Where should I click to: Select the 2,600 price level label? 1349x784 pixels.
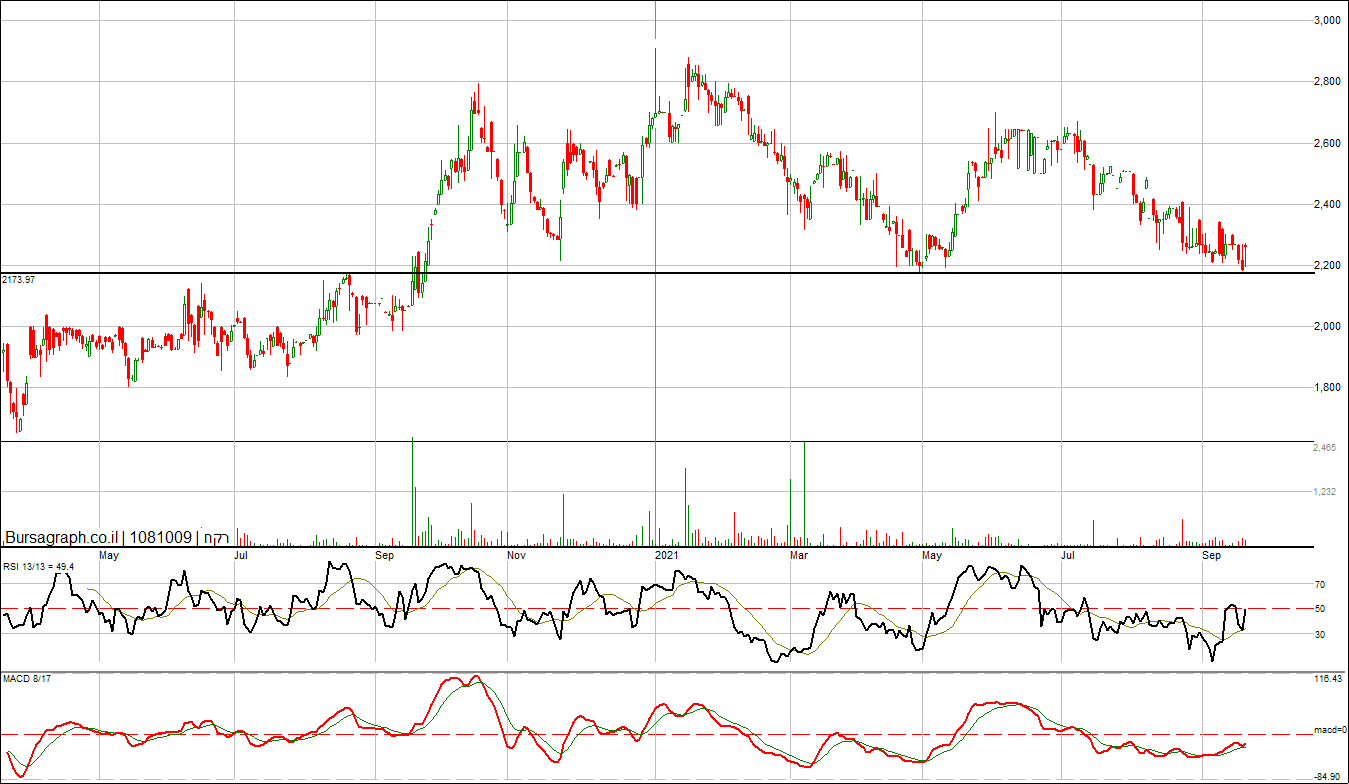pos(1326,143)
